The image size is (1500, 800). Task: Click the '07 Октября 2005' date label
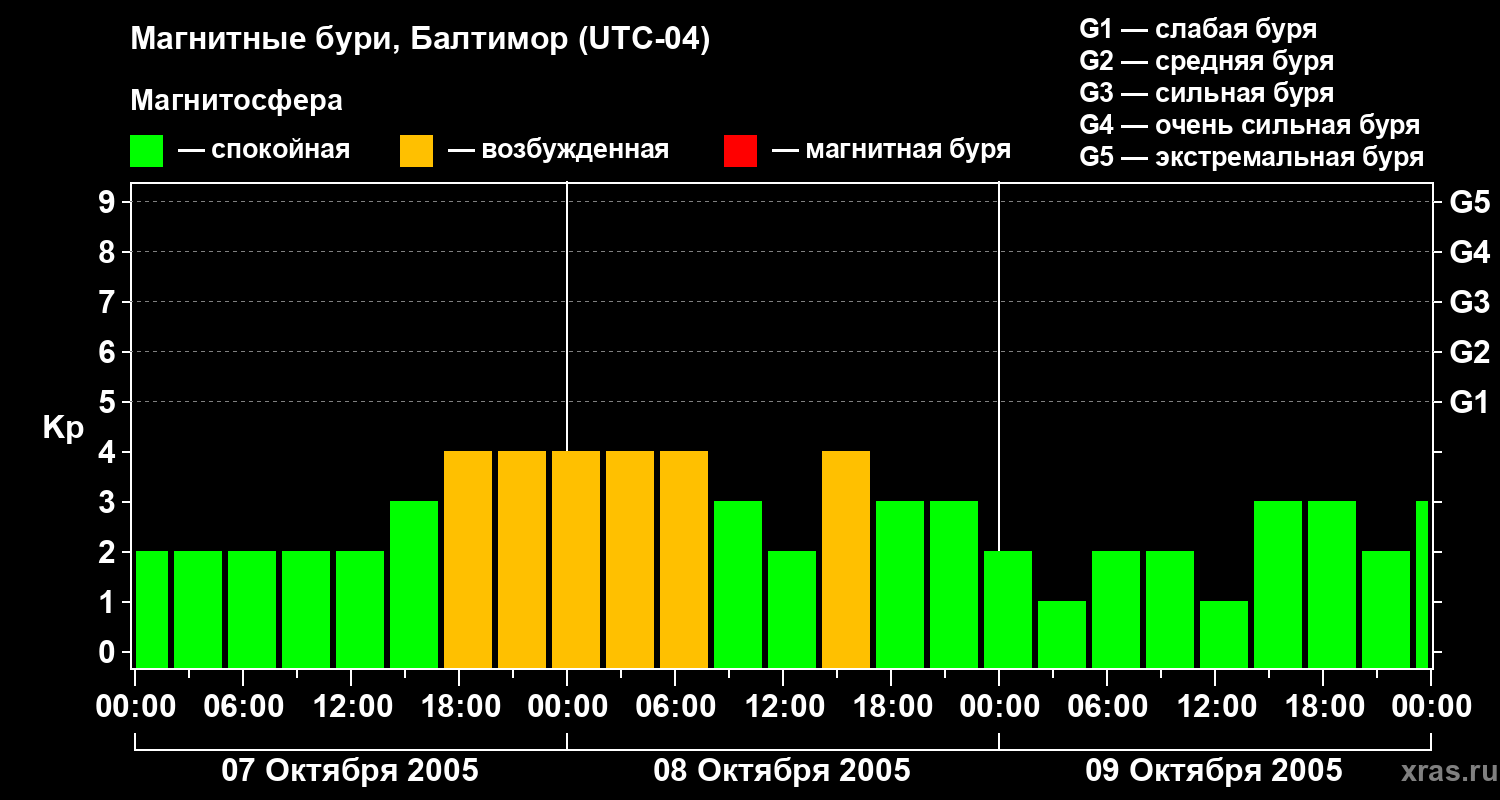[x=350, y=771]
